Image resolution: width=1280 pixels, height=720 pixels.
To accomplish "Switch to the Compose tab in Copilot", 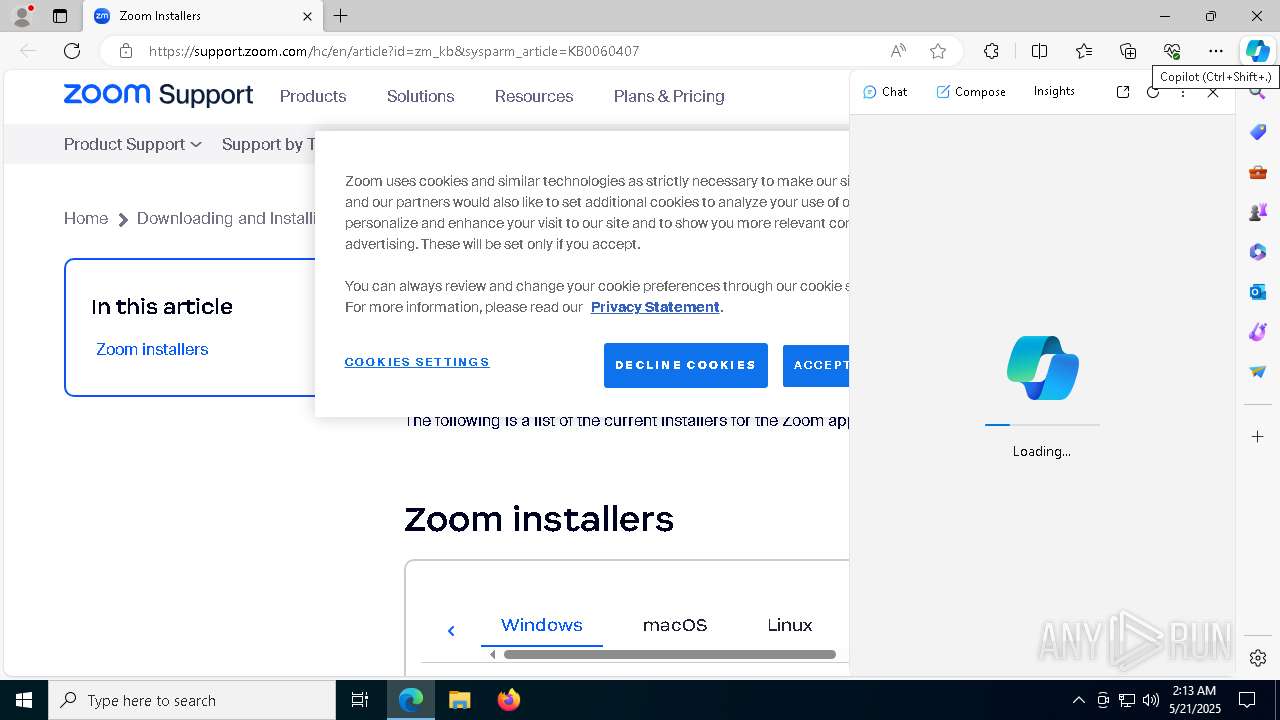I will coord(971,92).
